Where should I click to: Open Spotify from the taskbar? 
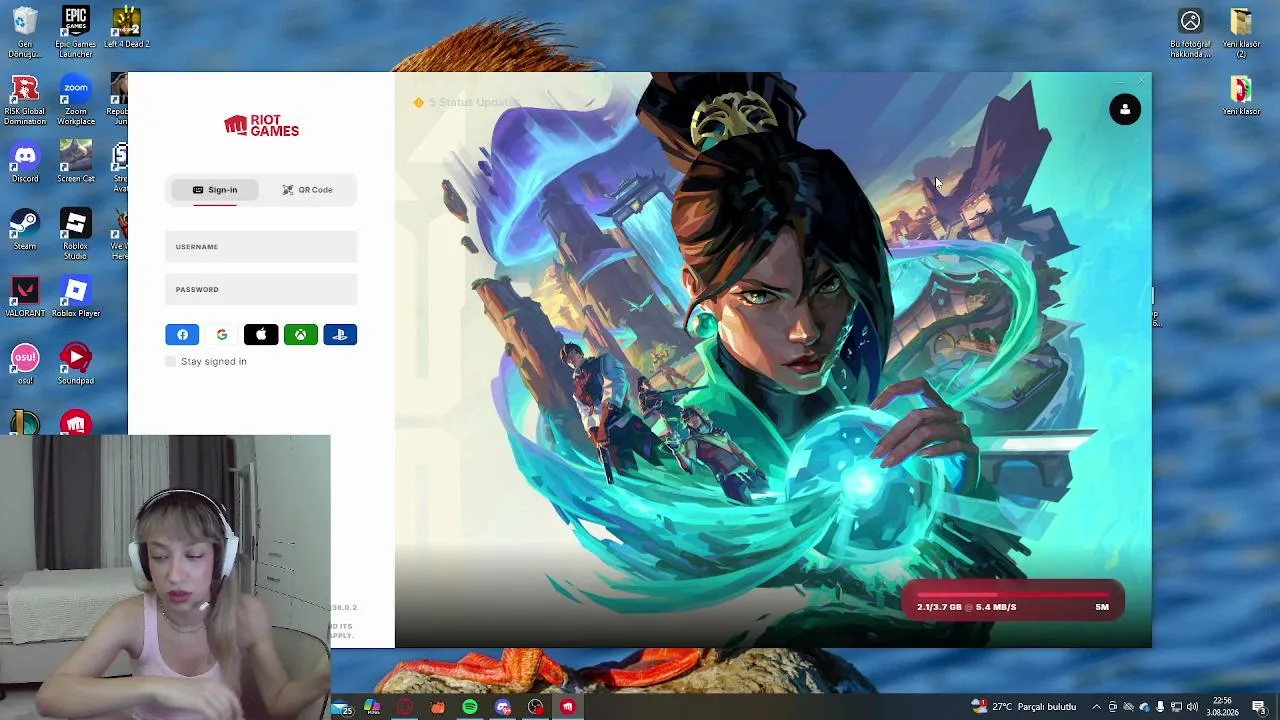pos(470,707)
